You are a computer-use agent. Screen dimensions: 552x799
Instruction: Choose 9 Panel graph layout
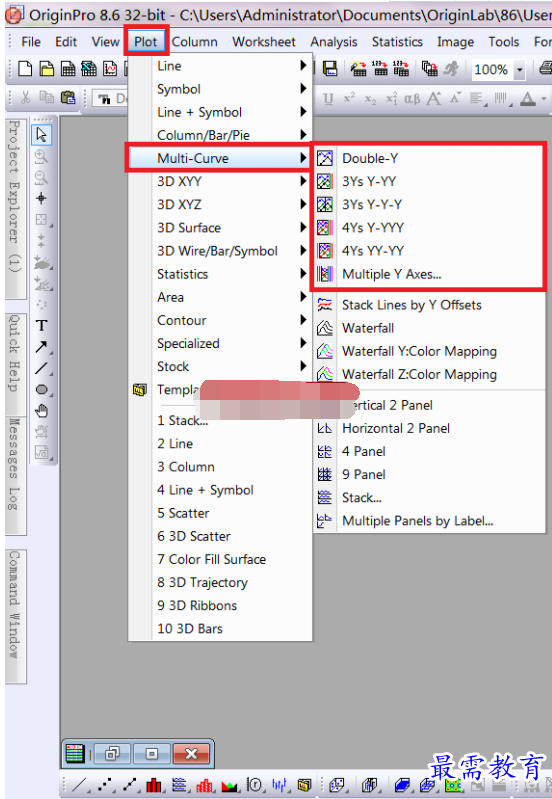pos(429,474)
